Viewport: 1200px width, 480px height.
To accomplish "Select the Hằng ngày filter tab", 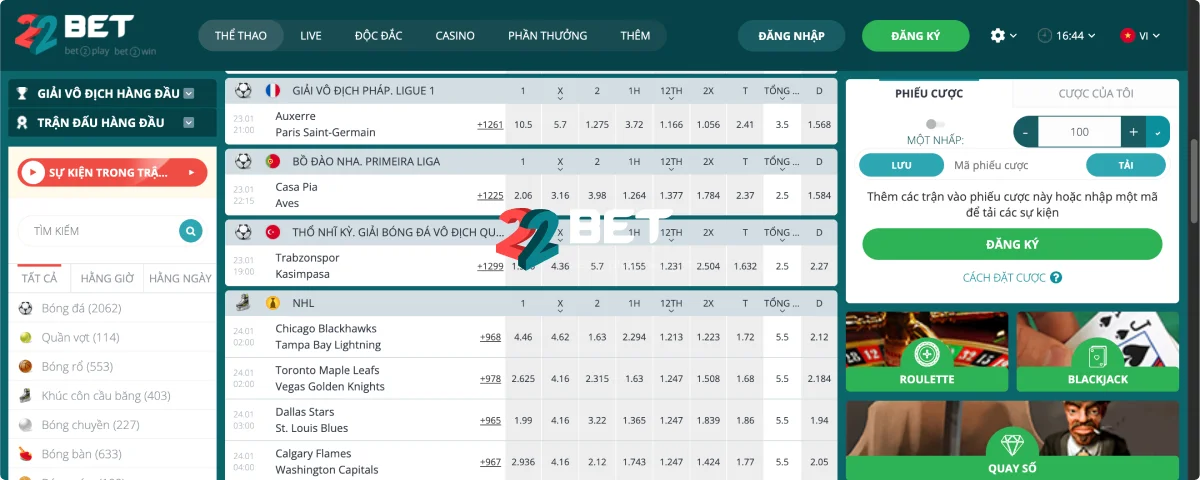I will pyautogui.click(x=180, y=278).
